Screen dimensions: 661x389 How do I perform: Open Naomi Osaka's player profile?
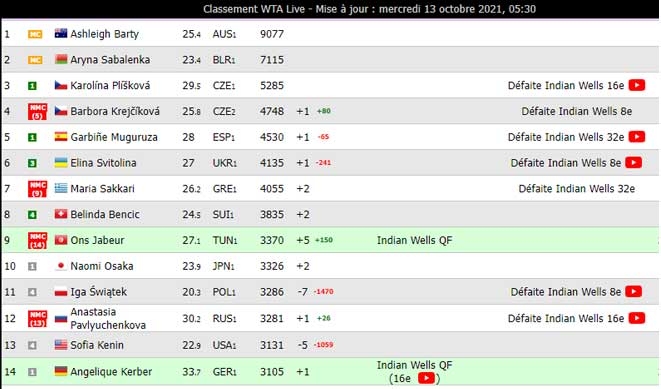click(102, 266)
